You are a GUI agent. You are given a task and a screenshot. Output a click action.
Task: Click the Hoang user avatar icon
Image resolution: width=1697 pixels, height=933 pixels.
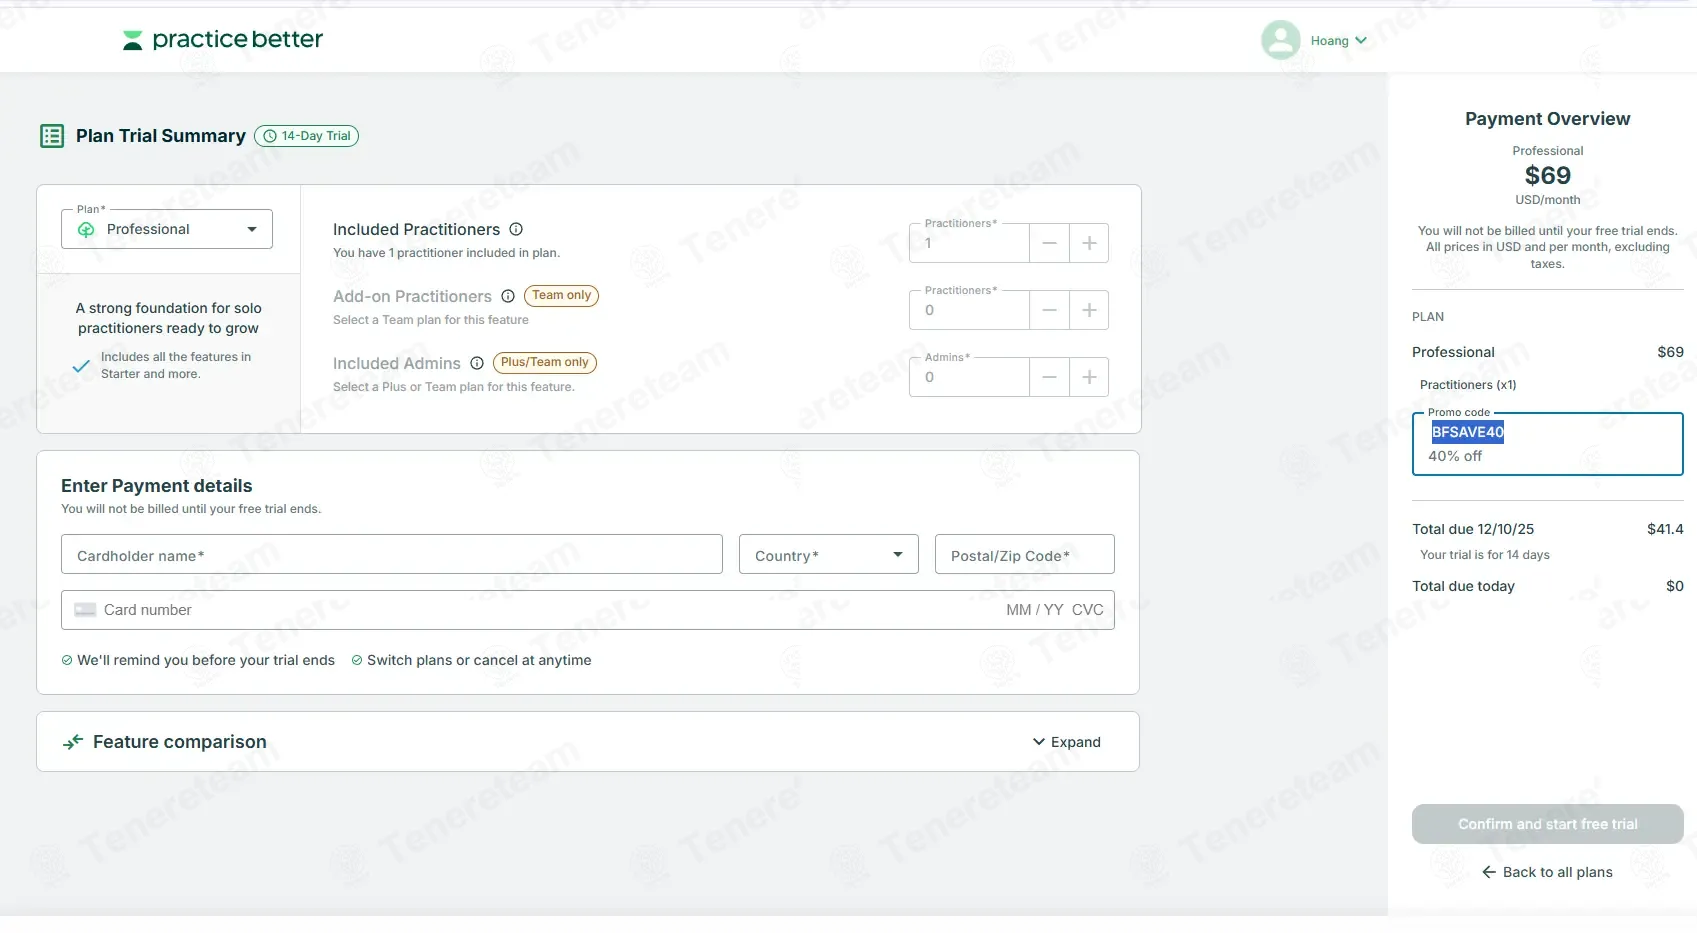coord(1280,40)
